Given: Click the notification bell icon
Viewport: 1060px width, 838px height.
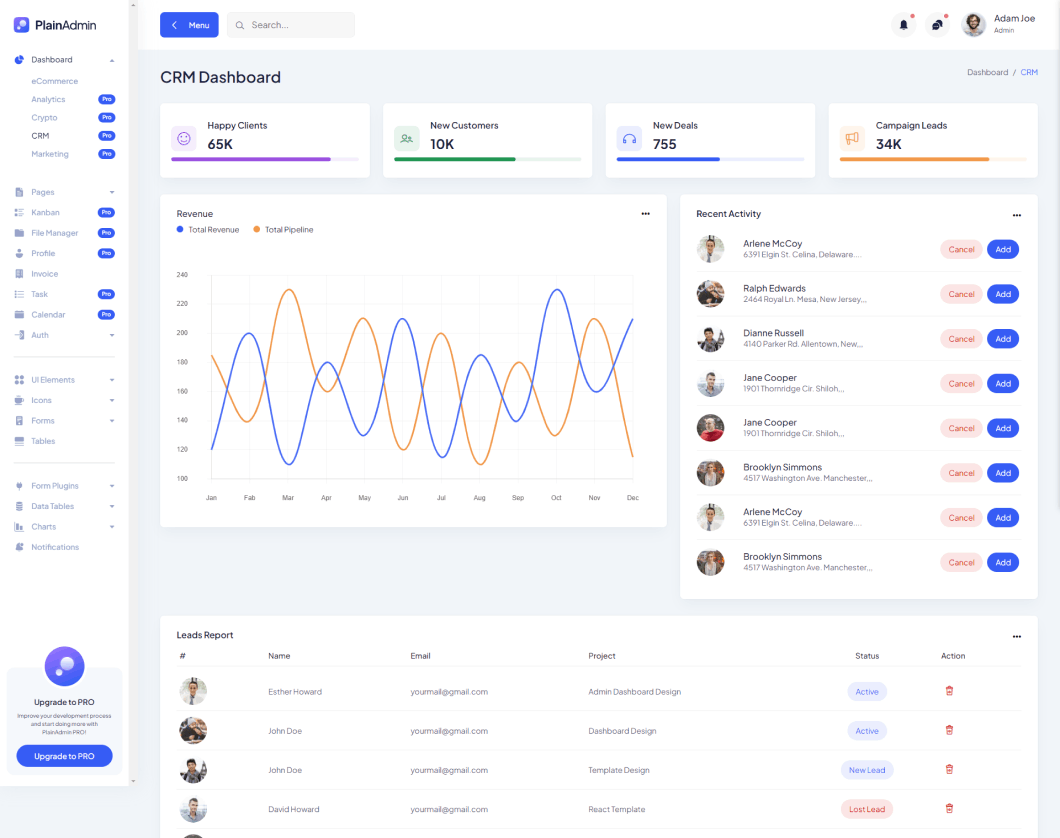Looking at the screenshot, I should 903,25.
